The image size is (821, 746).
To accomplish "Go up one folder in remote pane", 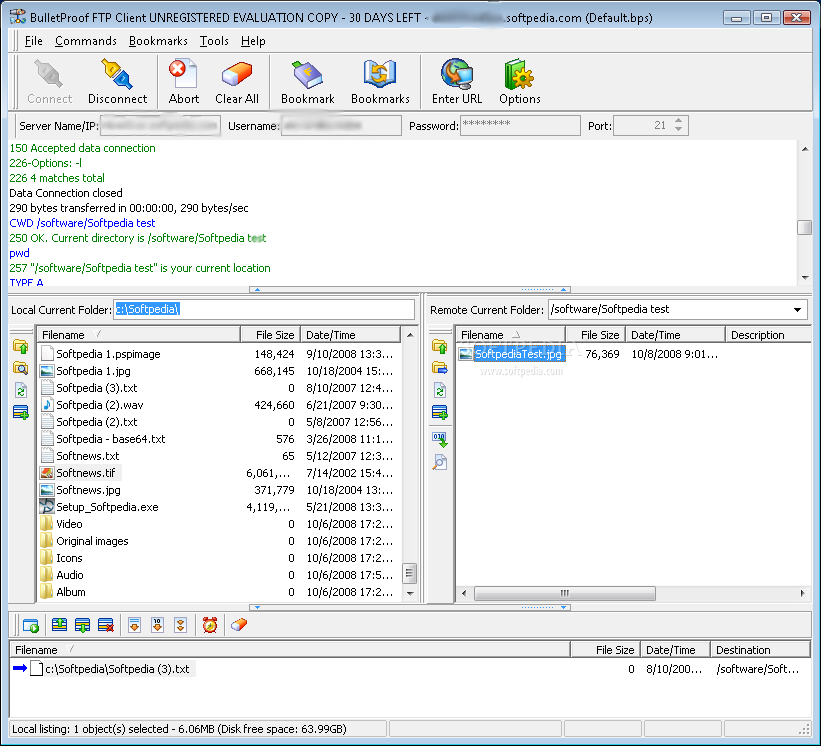I will point(440,347).
